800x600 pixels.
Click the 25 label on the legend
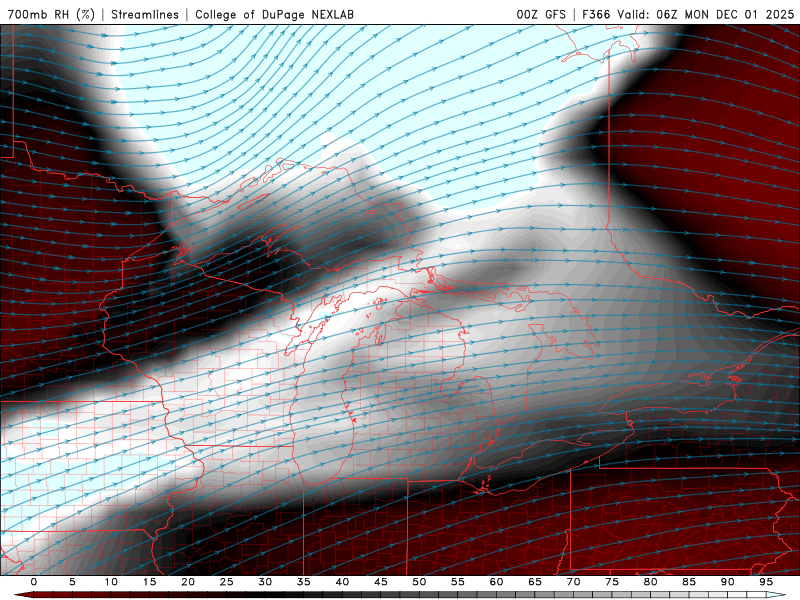(227, 582)
